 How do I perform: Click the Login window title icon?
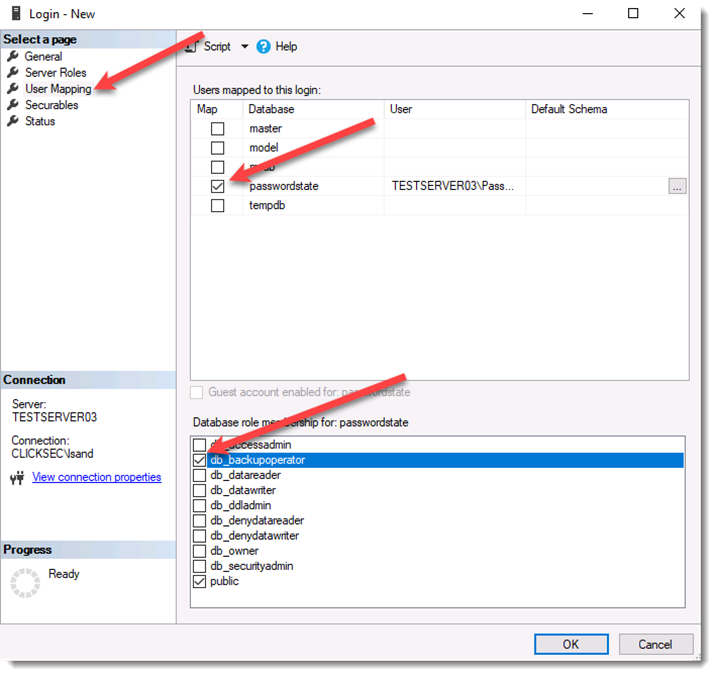pyautogui.click(x=16, y=13)
